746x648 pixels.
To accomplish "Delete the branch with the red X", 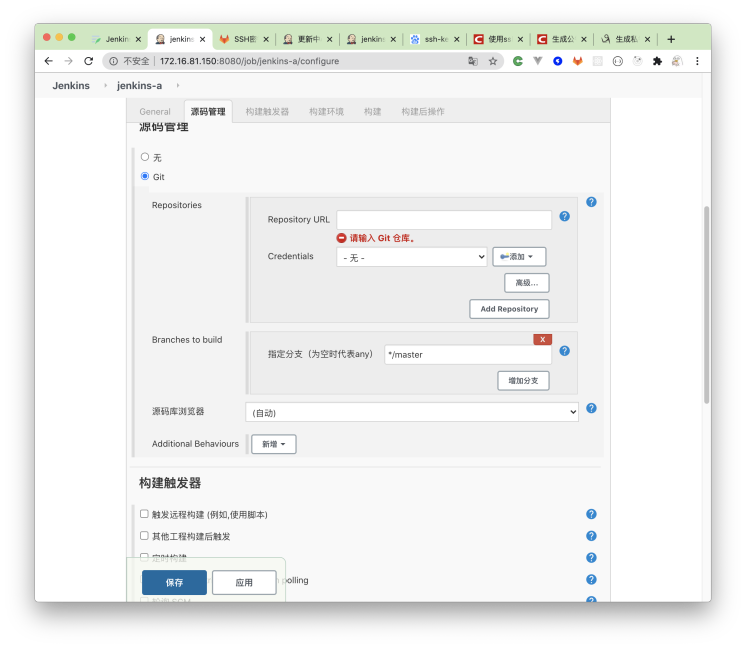I will click(x=542, y=339).
